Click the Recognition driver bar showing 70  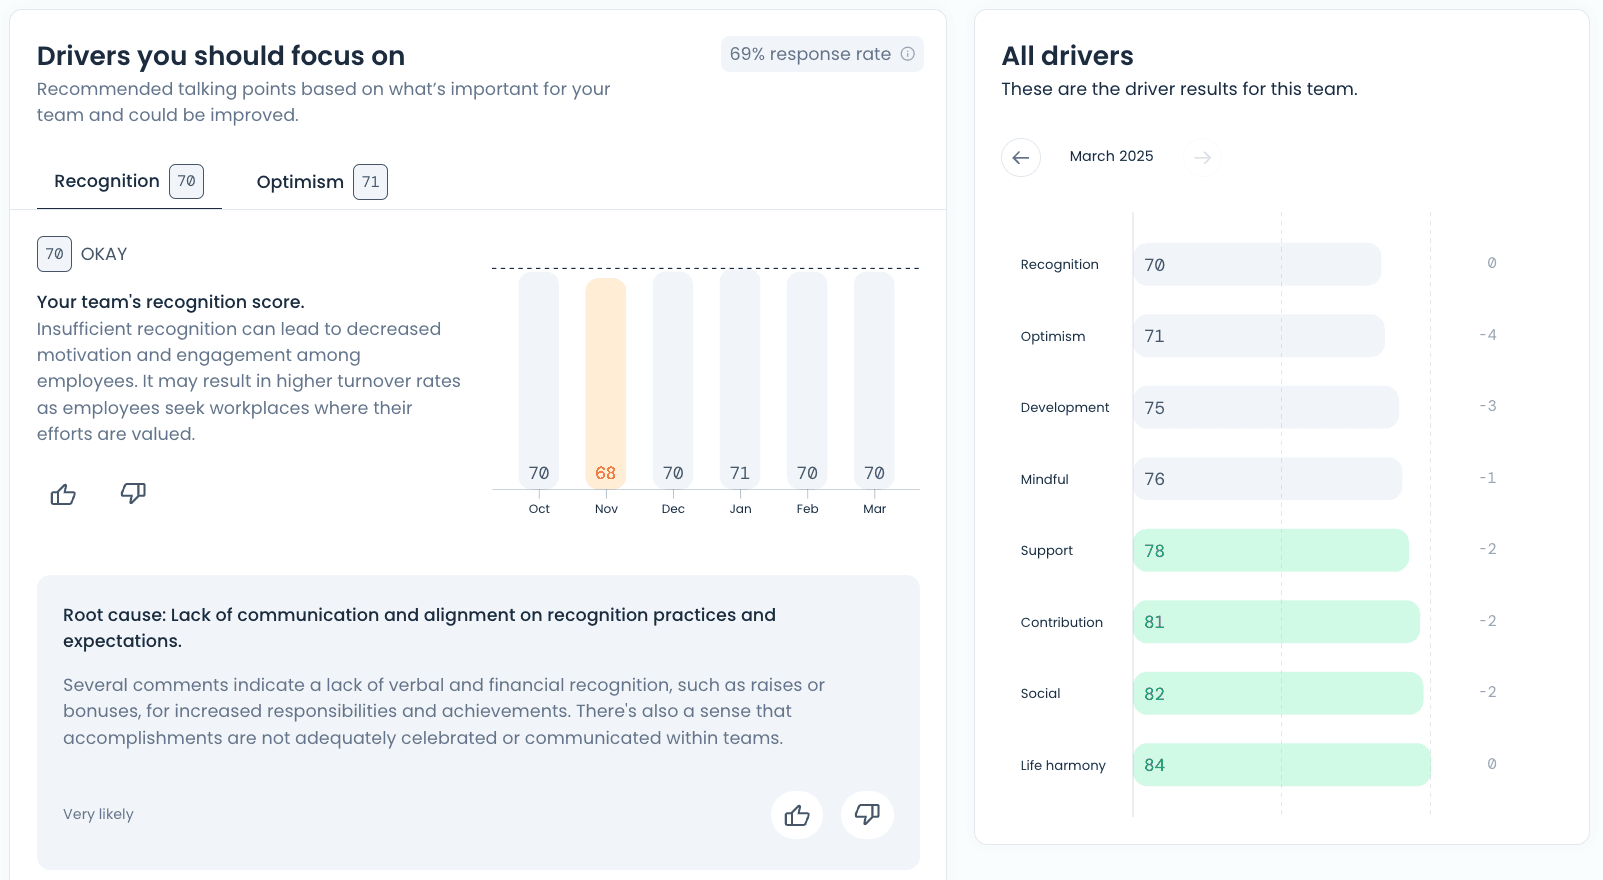click(1257, 265)
